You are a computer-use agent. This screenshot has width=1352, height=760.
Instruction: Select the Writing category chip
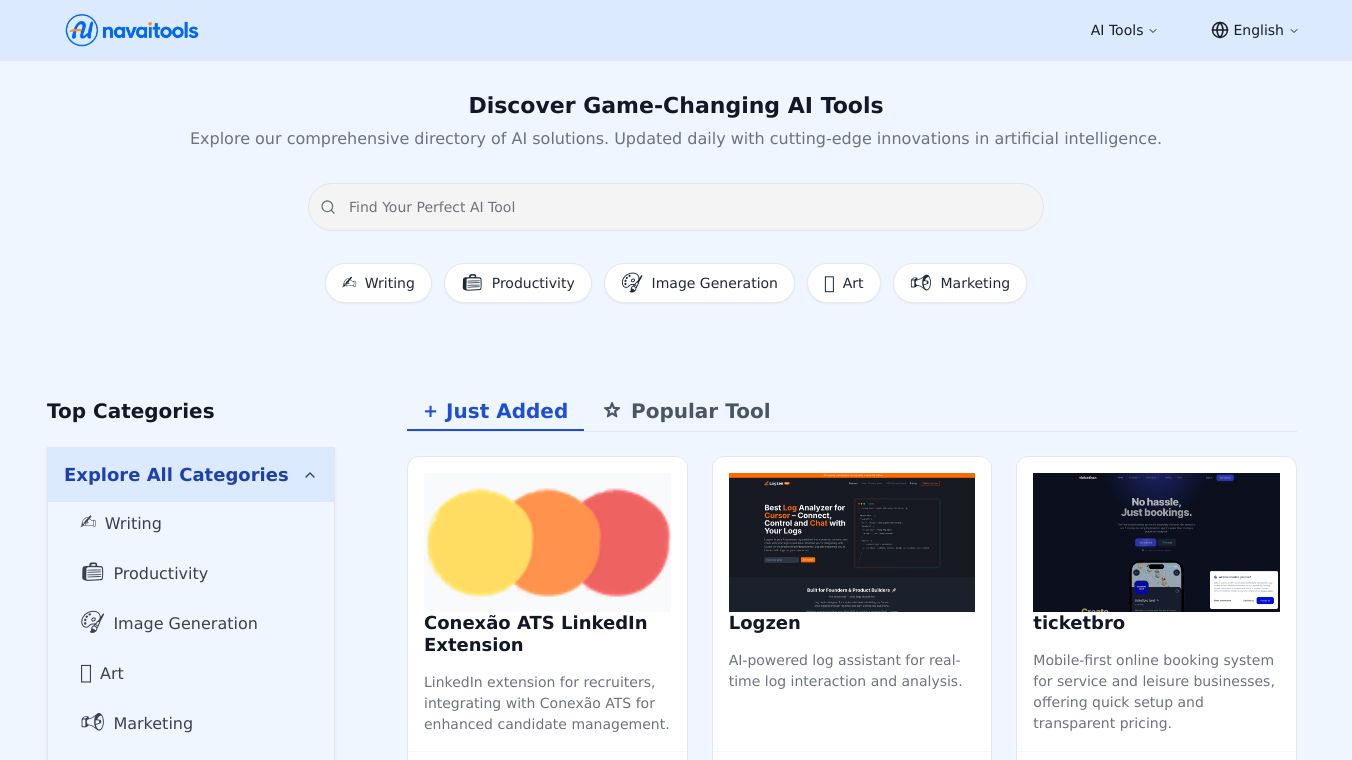pos(378,283)
